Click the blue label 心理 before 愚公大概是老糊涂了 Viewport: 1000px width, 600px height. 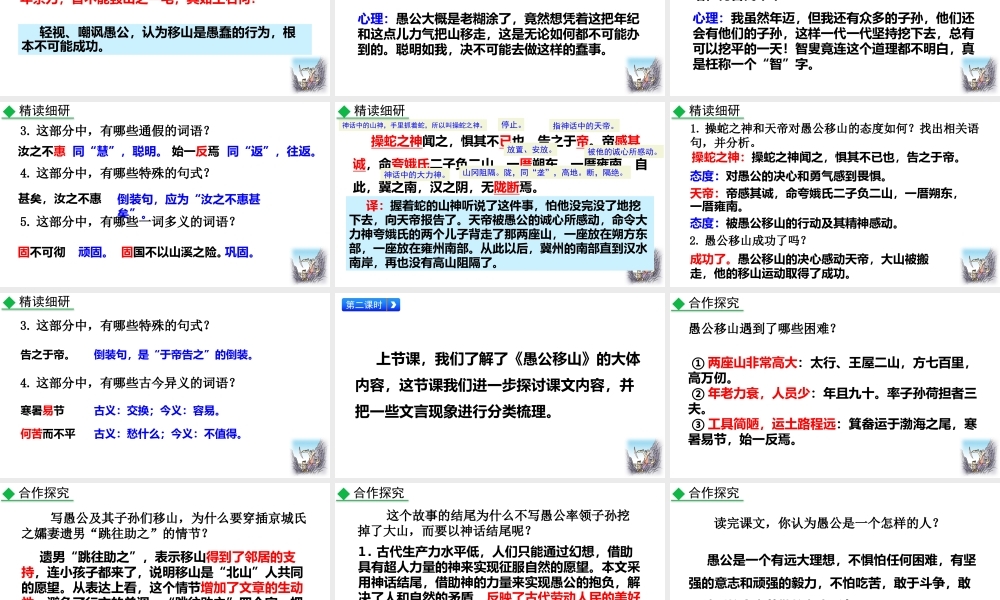click(370, 18)
